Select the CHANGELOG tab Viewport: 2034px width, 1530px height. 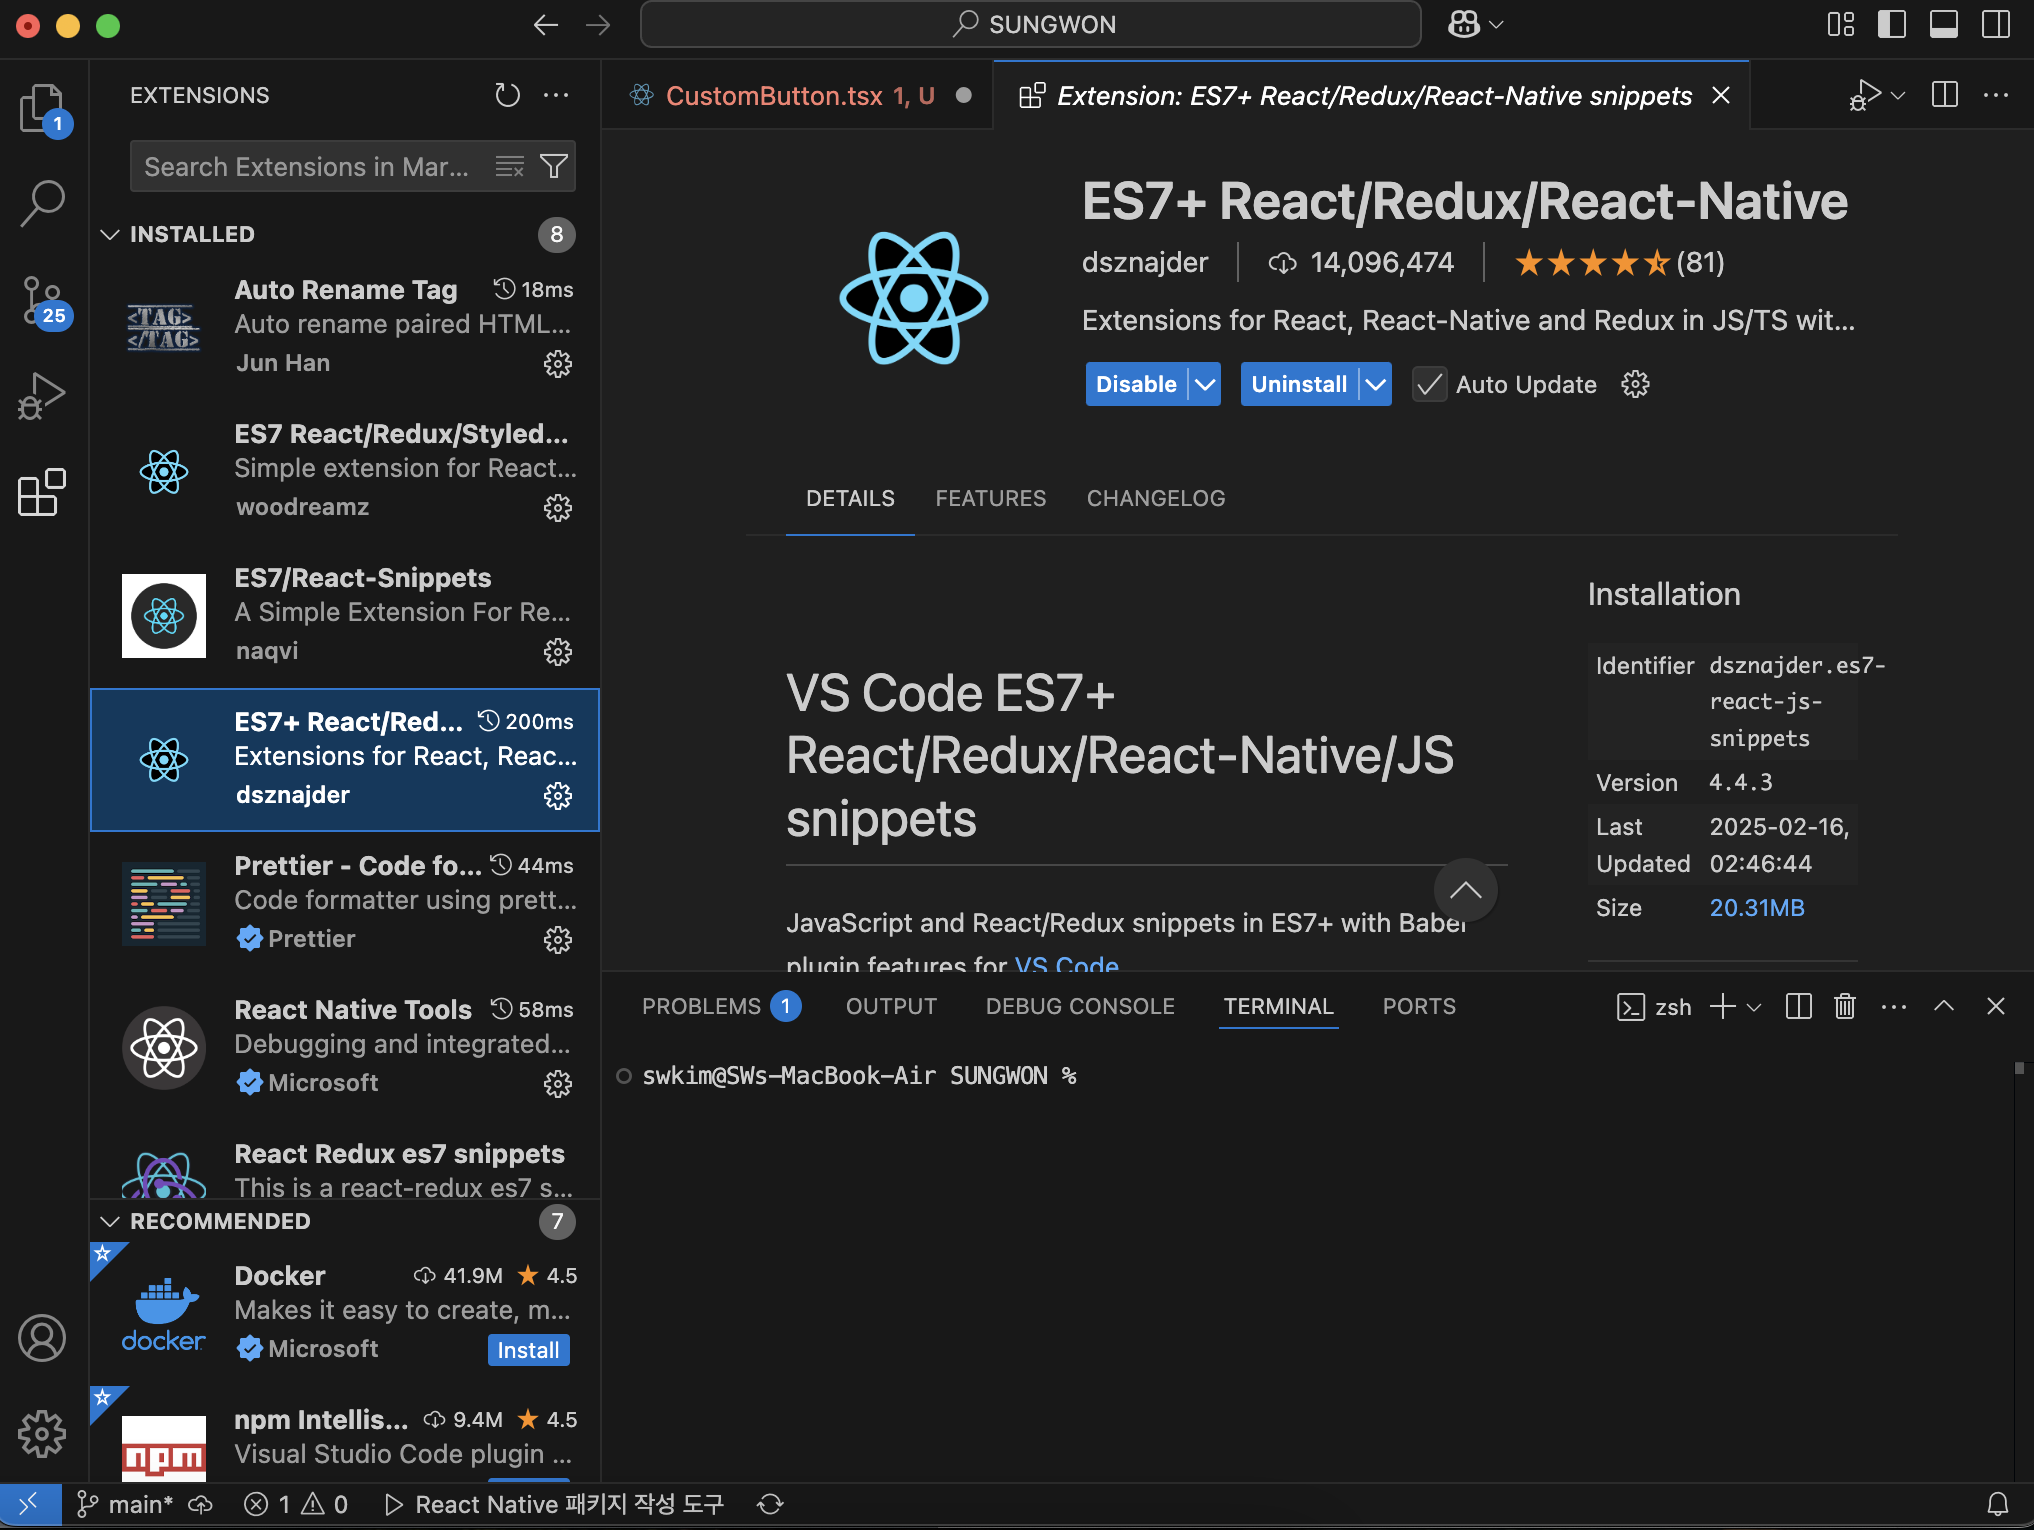coord(1156,498)
